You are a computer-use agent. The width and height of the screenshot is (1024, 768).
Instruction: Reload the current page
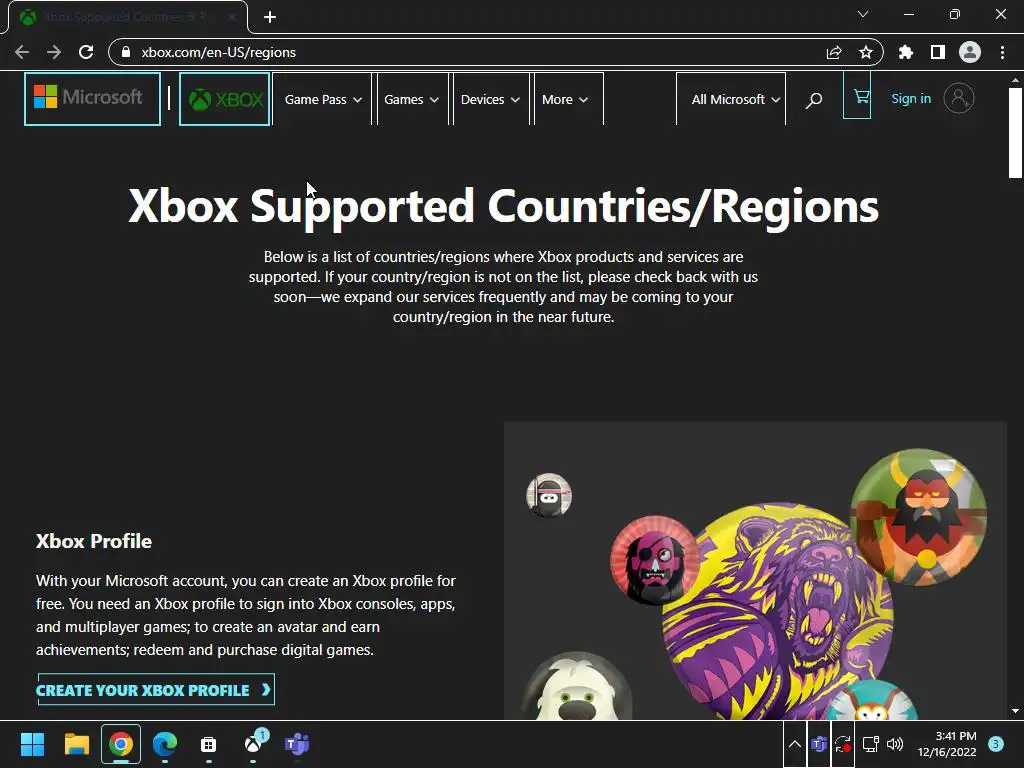click(x=86, y=52)
